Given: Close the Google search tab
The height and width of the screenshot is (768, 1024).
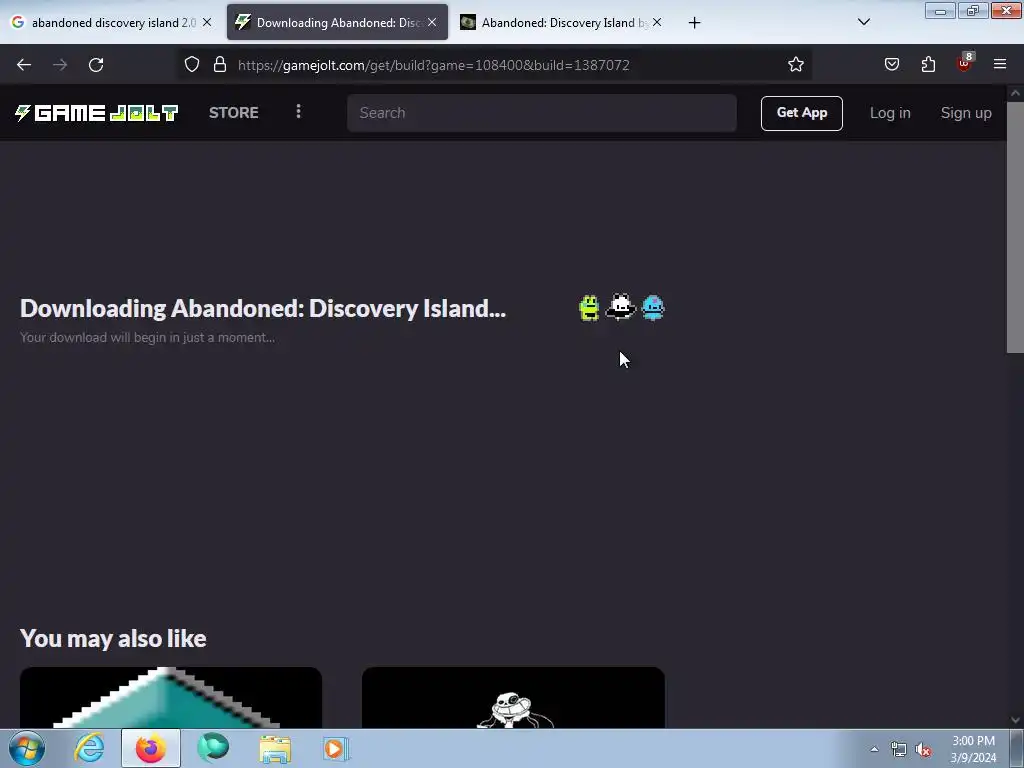Looking at the screenshot, I should click(x=207, y=23).
